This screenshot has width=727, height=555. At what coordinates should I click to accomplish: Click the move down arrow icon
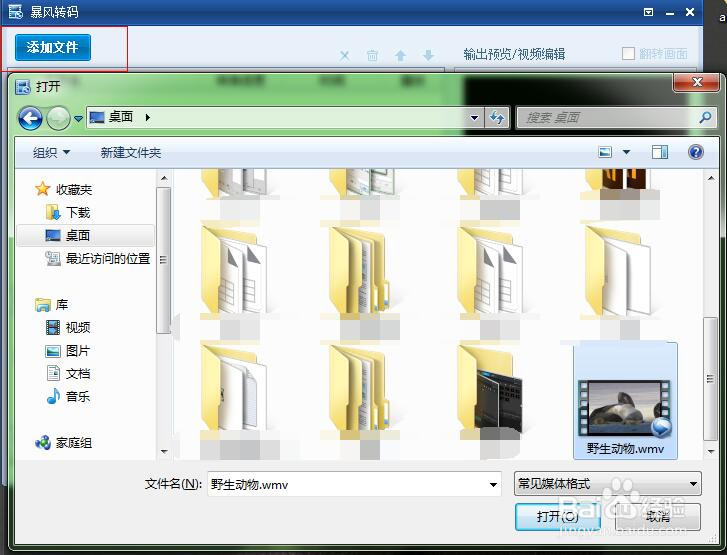428,56
